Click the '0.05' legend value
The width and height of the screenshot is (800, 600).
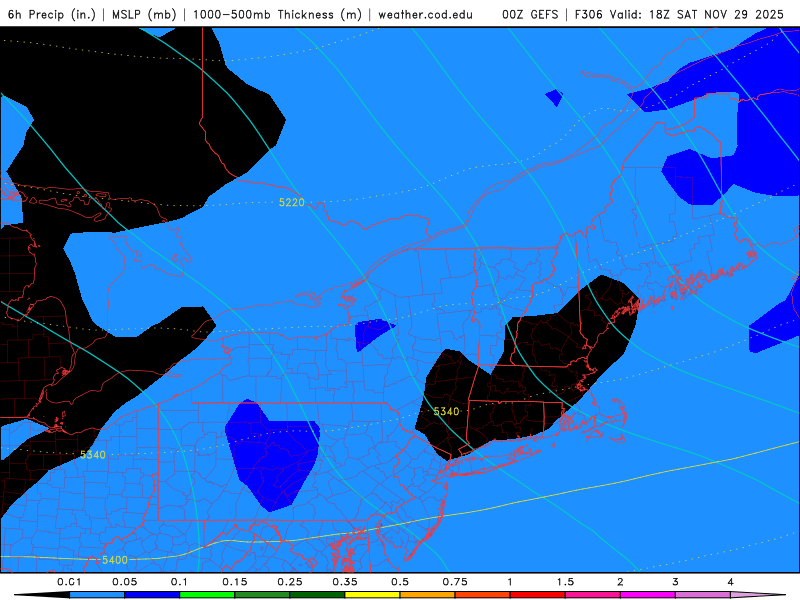point(124,582)
